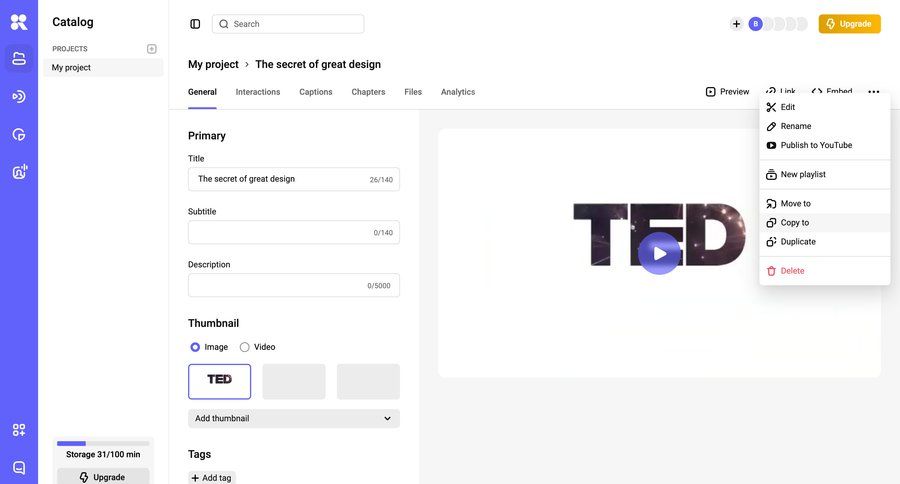Choose Copy to from the context menu
Viewport: 900px width, 484px height.
[795, 223]
